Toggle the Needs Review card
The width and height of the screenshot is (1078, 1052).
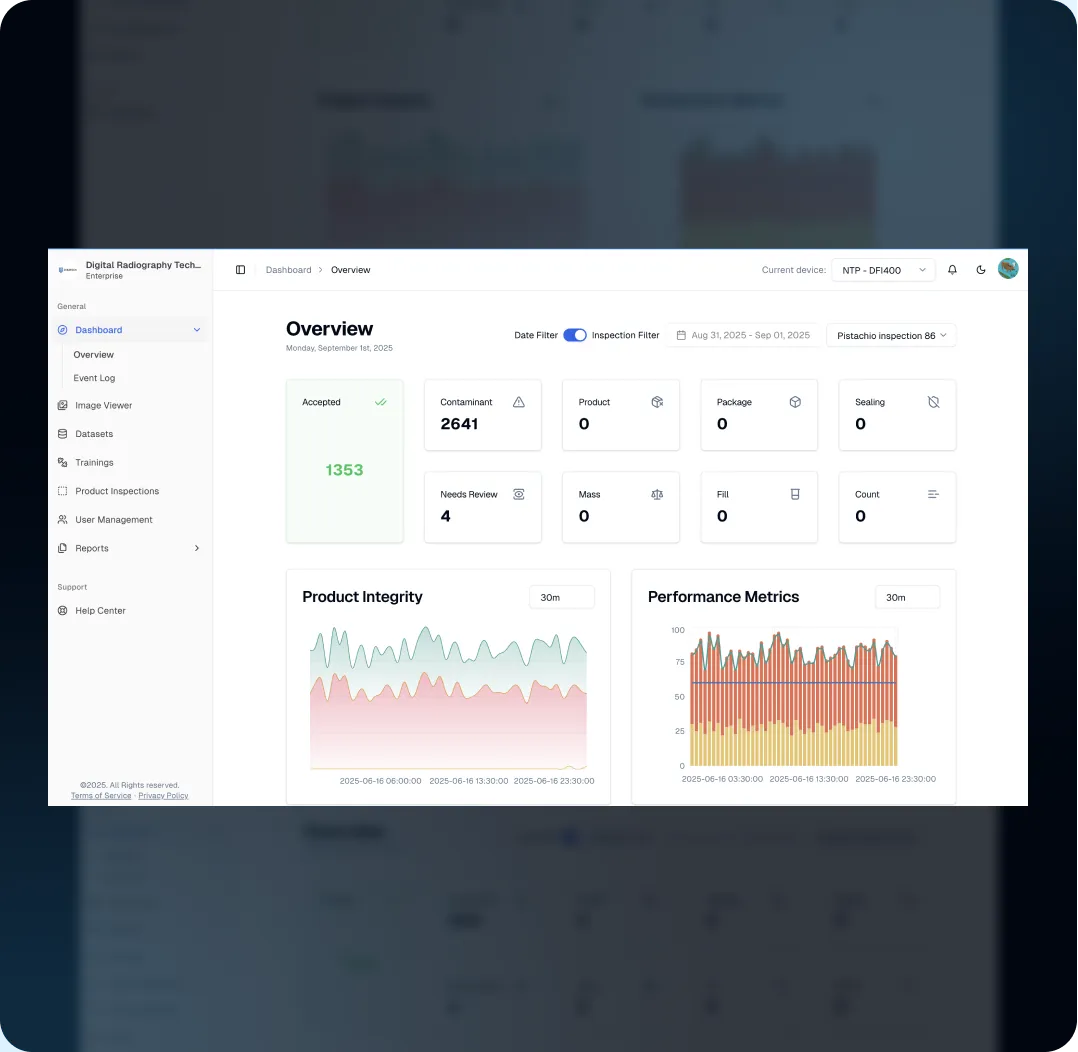click(518, 494)
